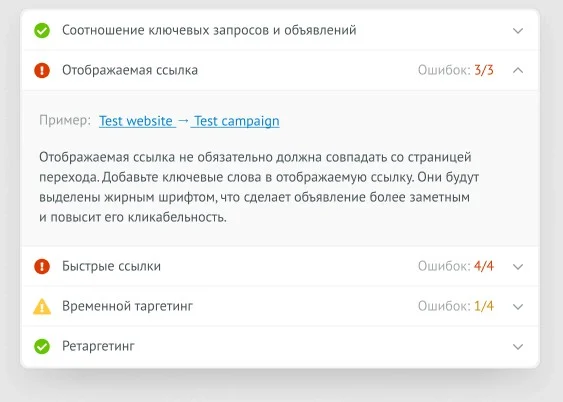Expand the Соотношение ключевых запросов и объявлений chevron
Viewport: 563px width, 402px height.
(518, 31)
